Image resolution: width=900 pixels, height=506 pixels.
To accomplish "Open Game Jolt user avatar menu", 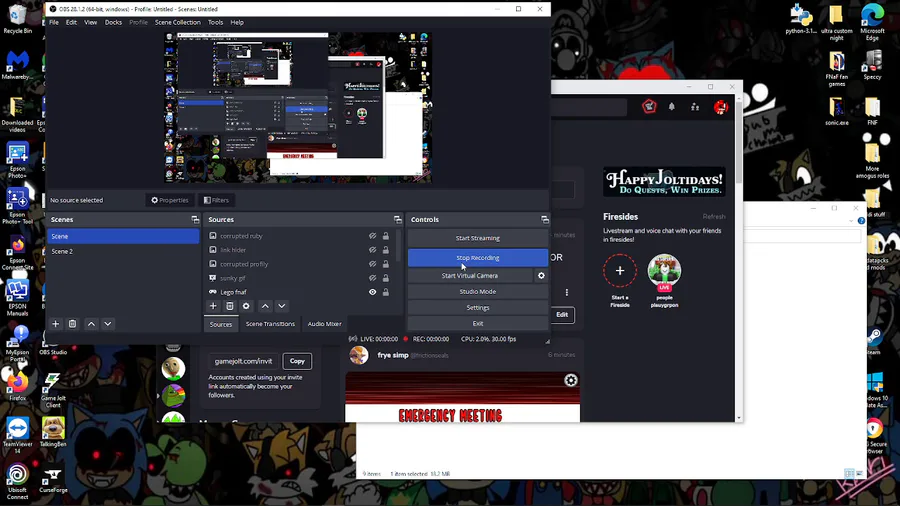I will 721,107.
